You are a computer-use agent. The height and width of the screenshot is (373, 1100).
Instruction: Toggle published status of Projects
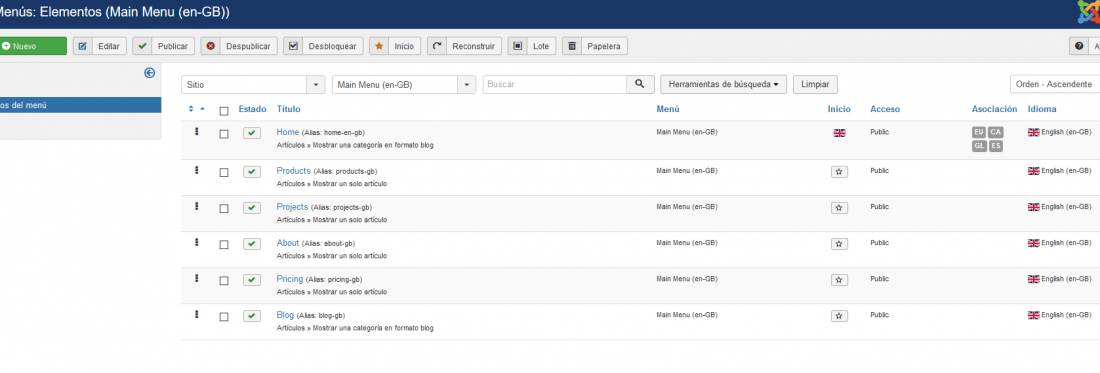point(252,208)
